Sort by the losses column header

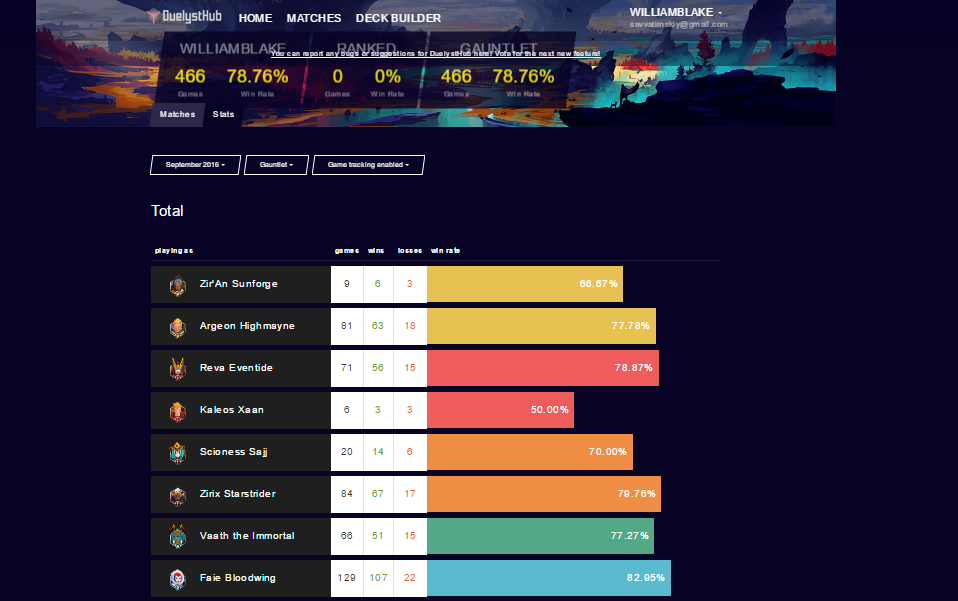click(x=410, y=250)
